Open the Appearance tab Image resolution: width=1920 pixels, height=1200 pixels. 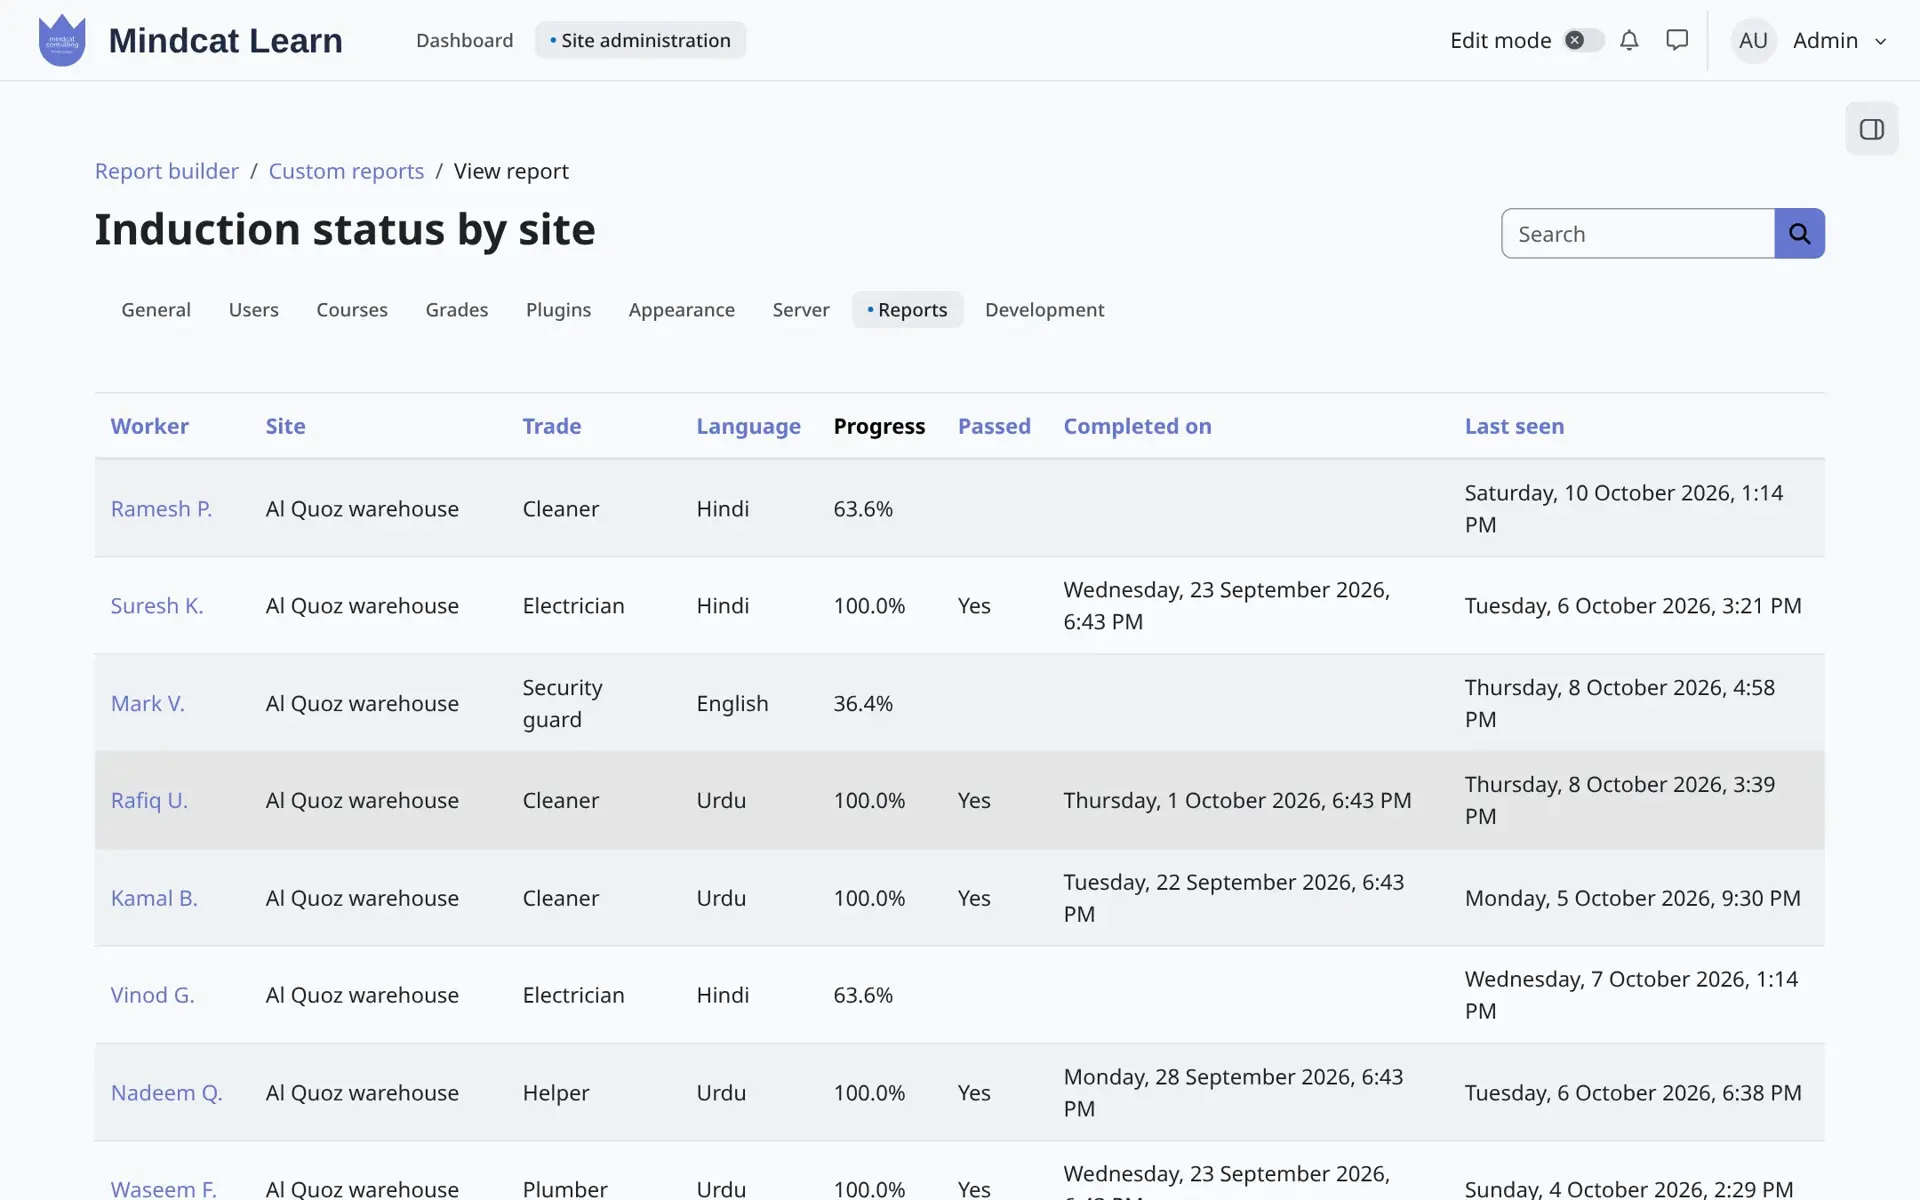(681, 310)
